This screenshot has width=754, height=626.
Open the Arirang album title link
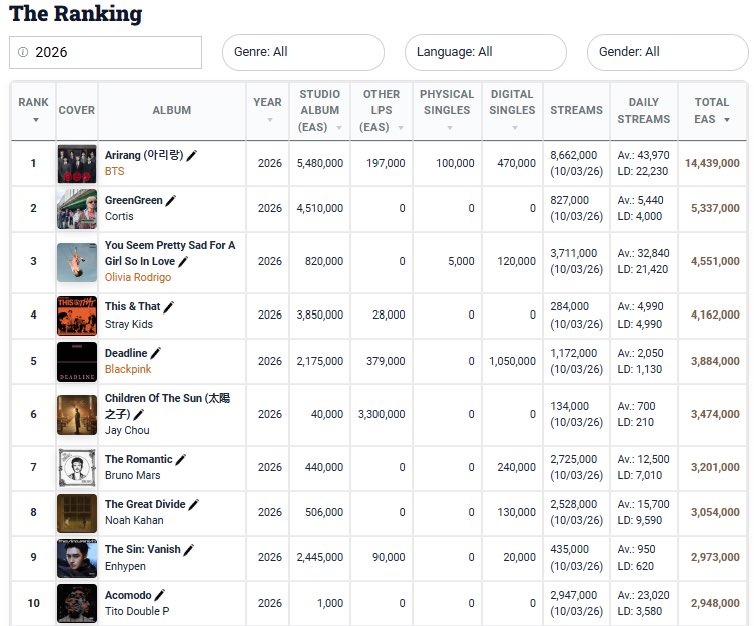coord(144,155)
